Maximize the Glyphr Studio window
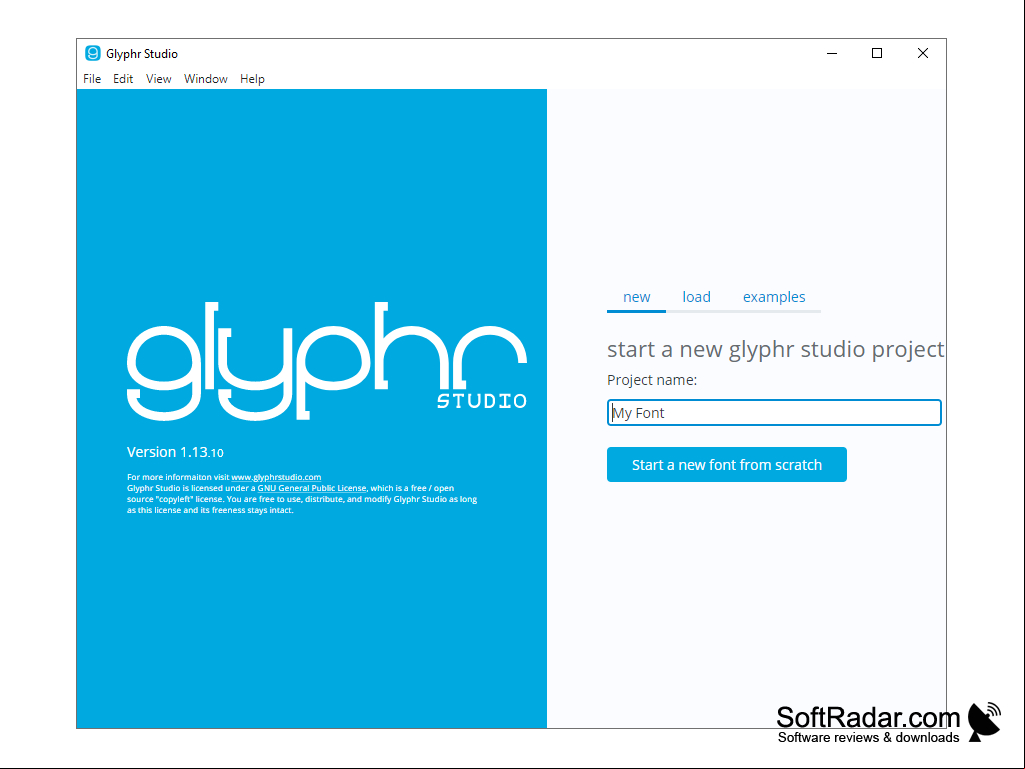This screenshot has width=1025, height=769. tap(877, 54)
